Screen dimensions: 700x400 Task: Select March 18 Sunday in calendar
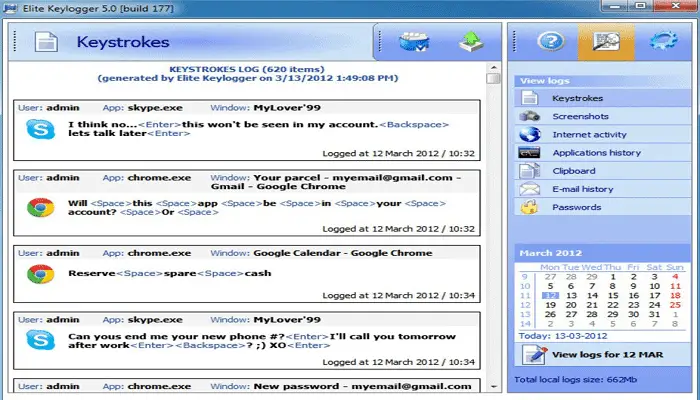click(675, 296)
